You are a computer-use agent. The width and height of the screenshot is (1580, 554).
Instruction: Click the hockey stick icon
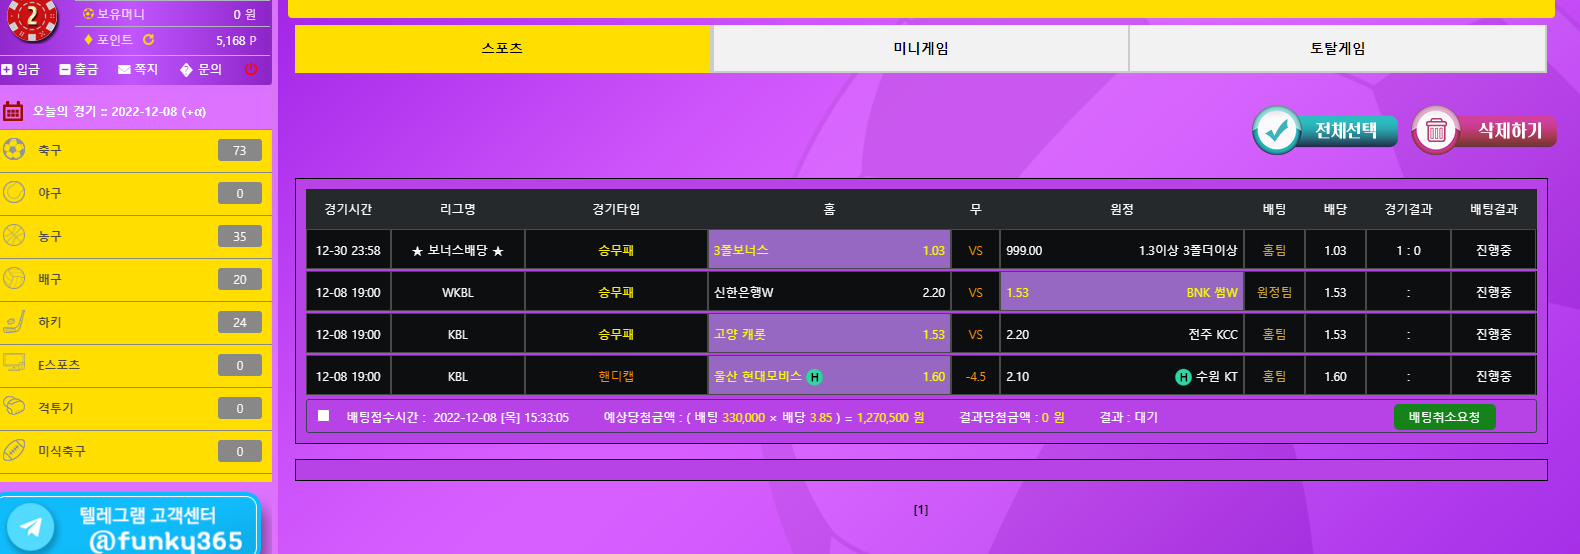[x=14, y=322]
